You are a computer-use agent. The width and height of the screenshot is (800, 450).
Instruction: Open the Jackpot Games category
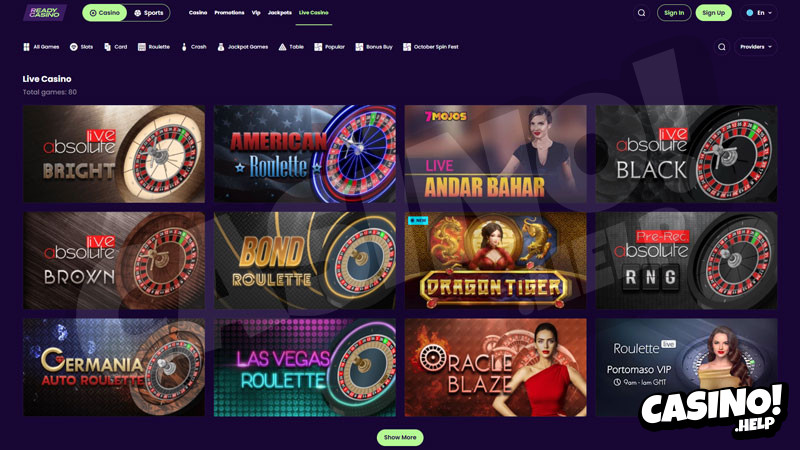[243, 47]
